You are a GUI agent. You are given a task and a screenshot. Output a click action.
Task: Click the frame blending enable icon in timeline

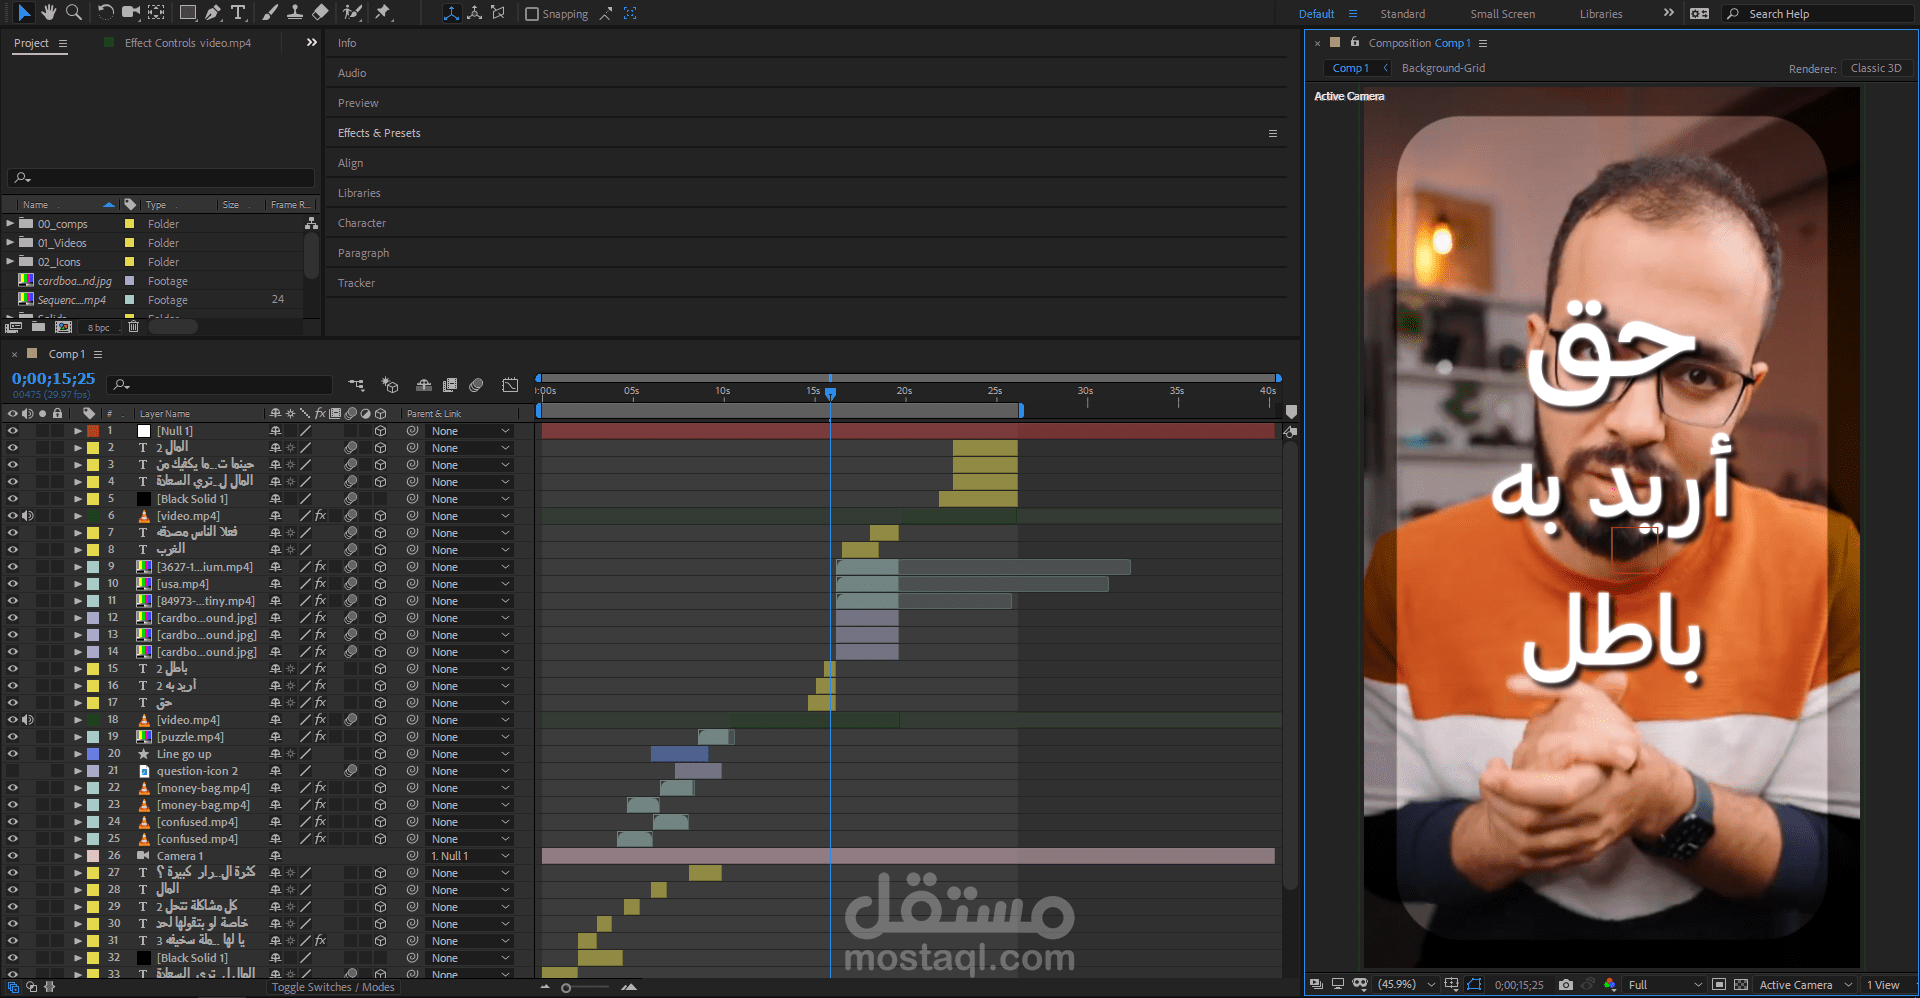click(x=450, y=385)
